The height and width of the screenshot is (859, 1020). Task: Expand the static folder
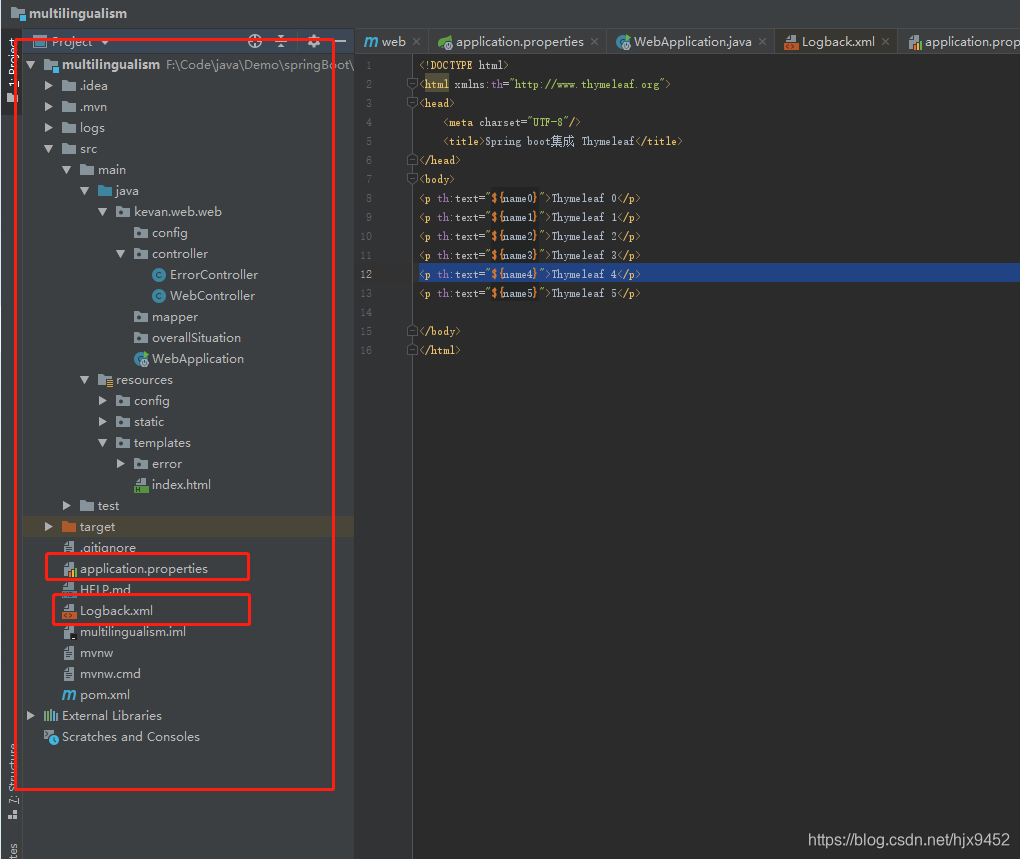pos(103,422)
